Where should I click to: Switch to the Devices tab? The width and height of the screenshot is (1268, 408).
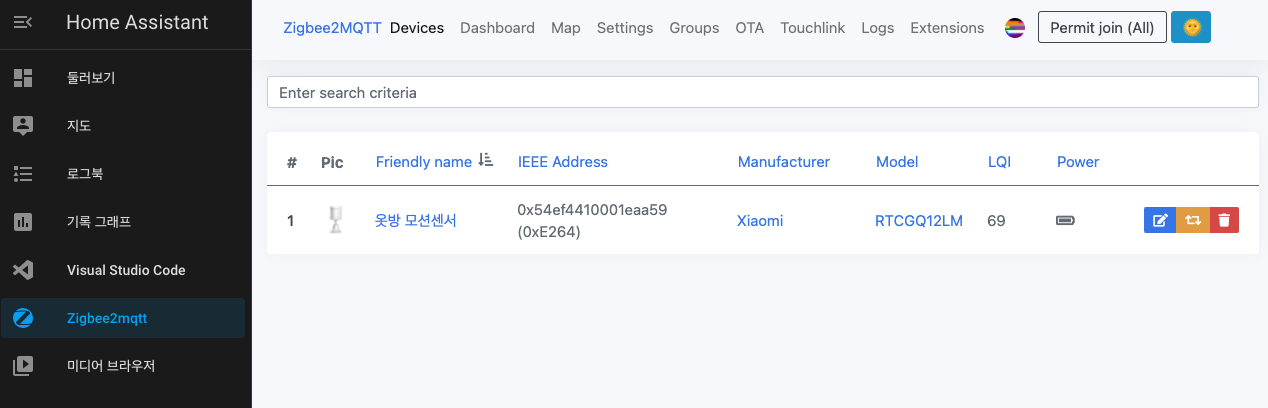click(x=417, y=28)
